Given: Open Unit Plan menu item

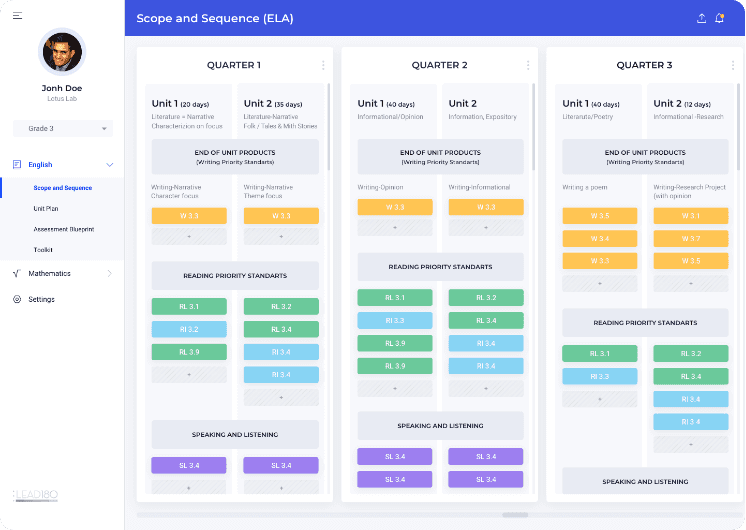Looking at the screenshot, I should coord(46,208).
